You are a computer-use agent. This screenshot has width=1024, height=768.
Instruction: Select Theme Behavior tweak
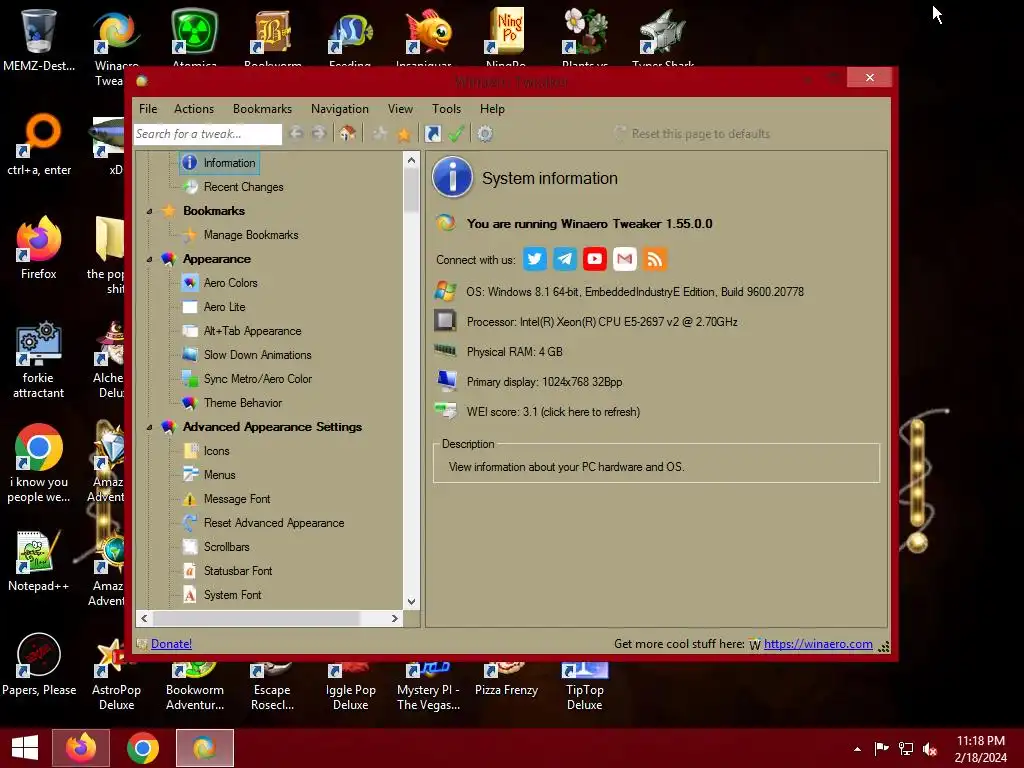243,403
